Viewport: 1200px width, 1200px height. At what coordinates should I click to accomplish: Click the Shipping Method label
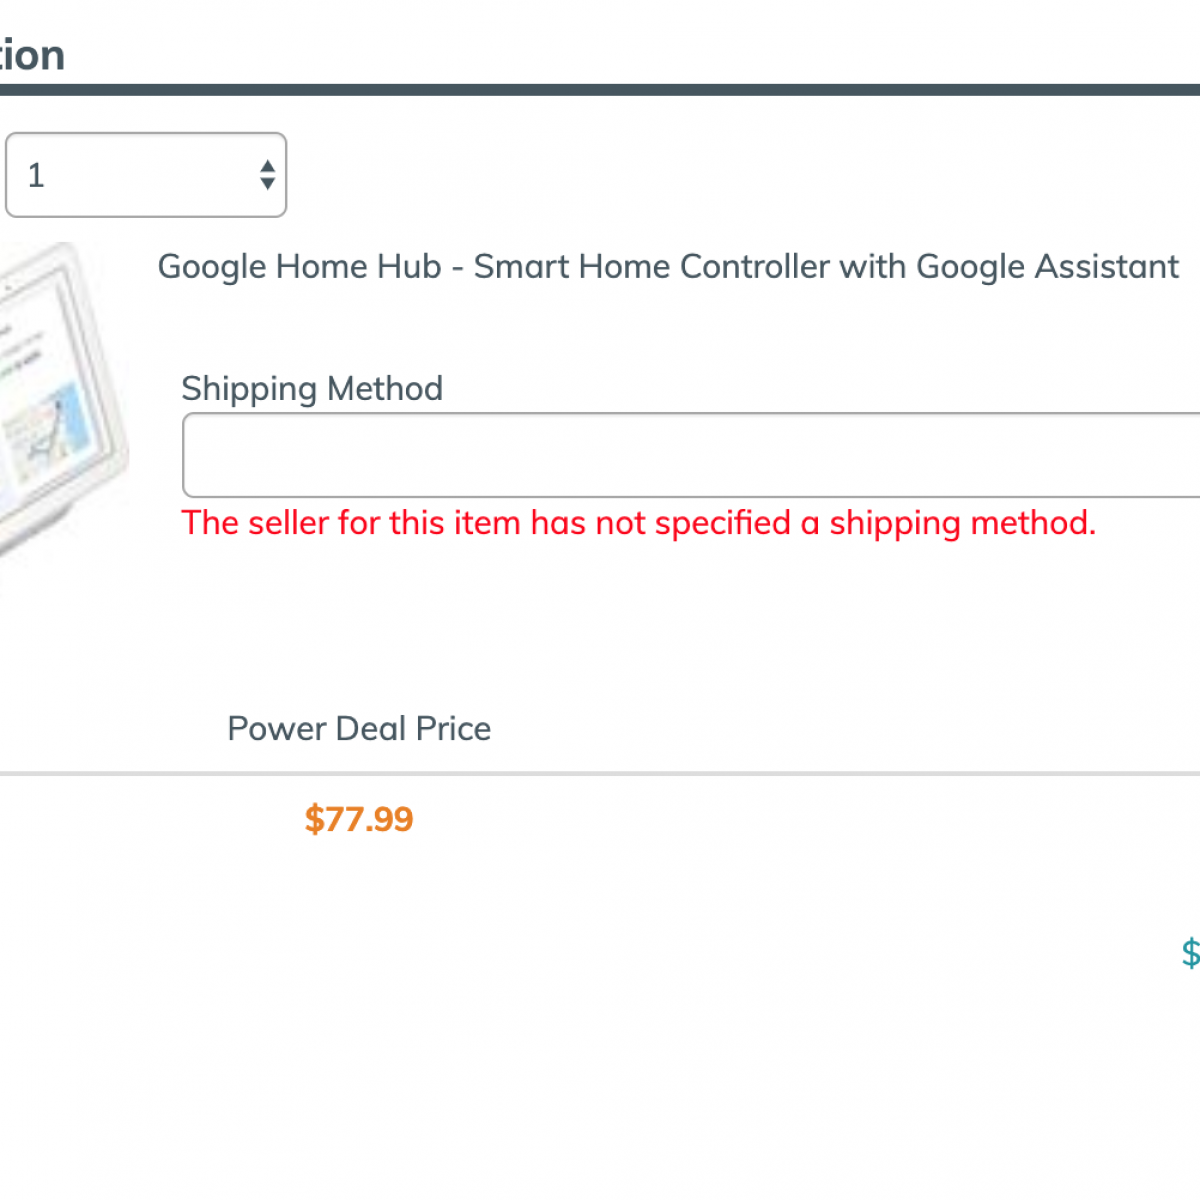pos(312,388)
